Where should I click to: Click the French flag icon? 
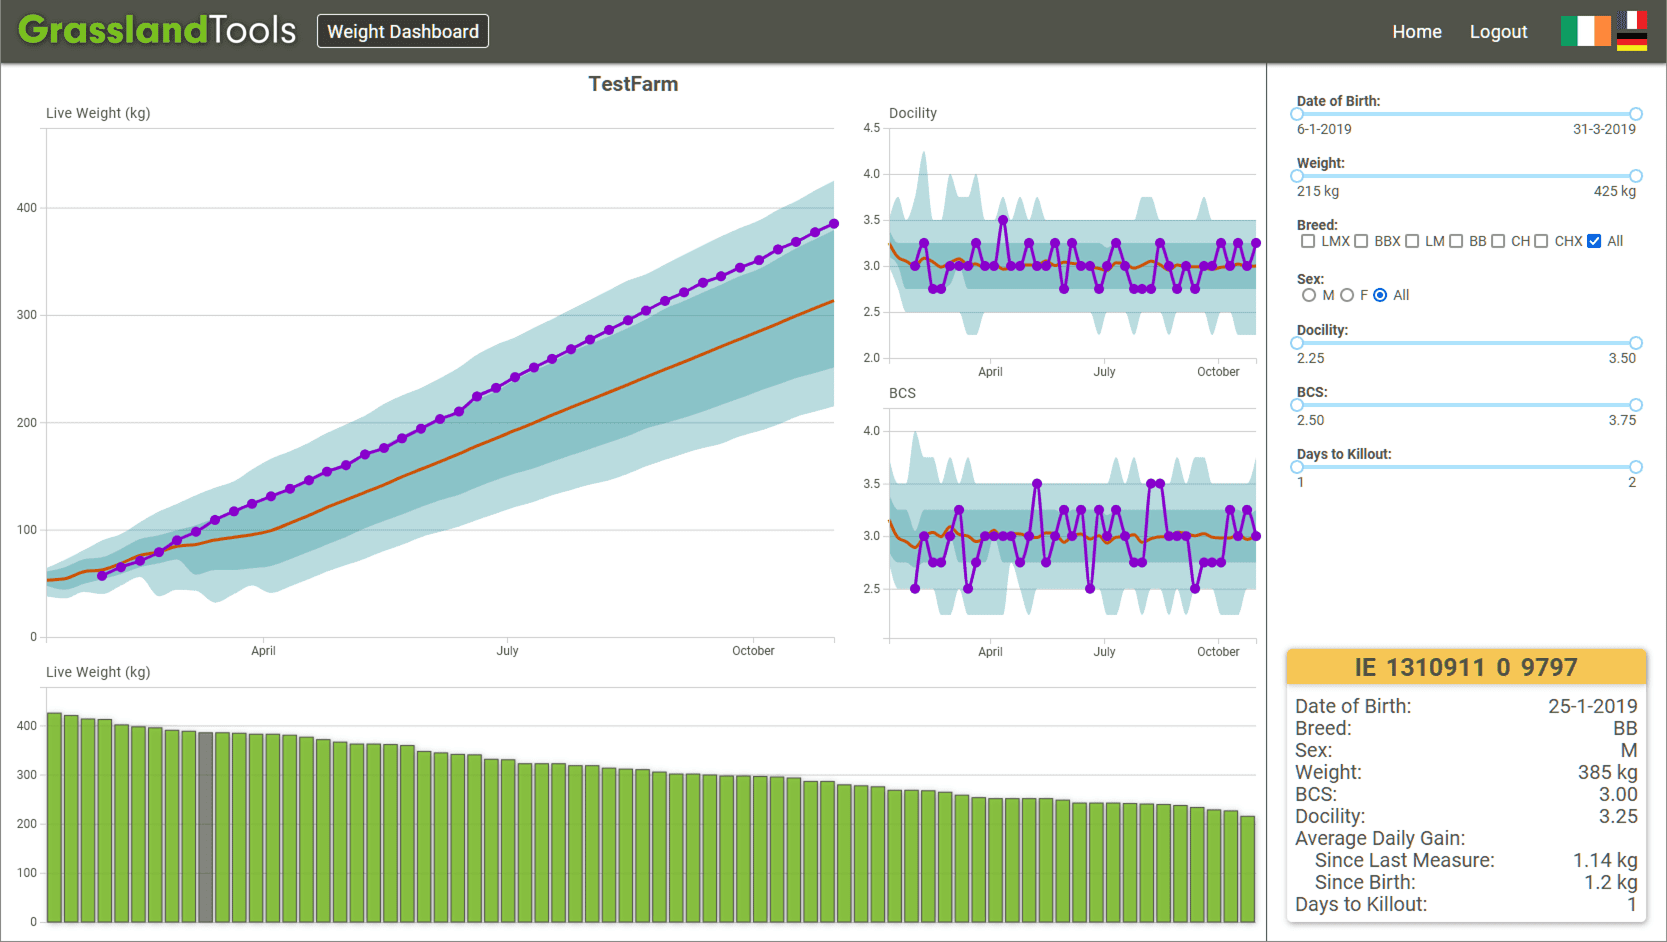point(1632,21)
